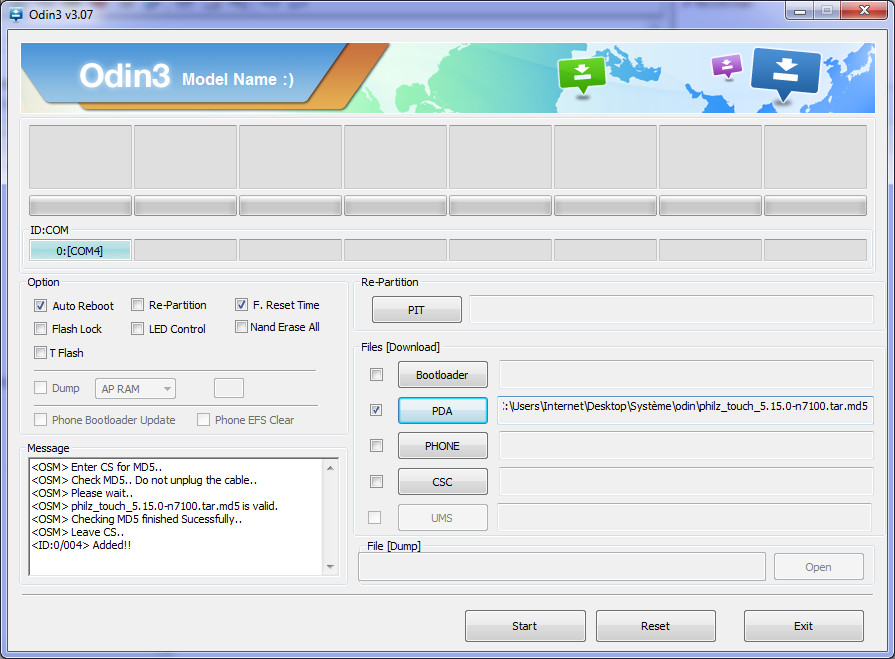895x659 pixels.
Task: Enable the Re-Partition checkbox
Action: [137, 305]
